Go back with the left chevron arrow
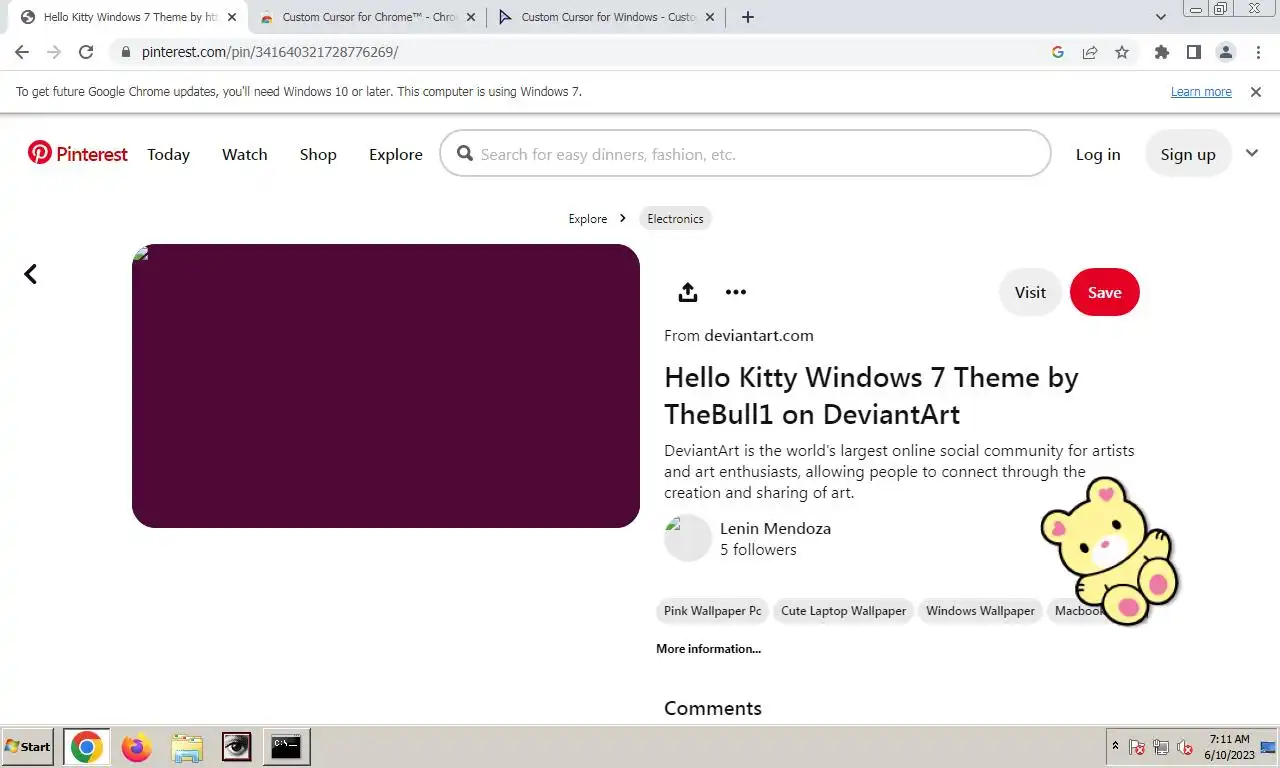Viewport: 1280px width, 768px height. (x=30, y=274)
